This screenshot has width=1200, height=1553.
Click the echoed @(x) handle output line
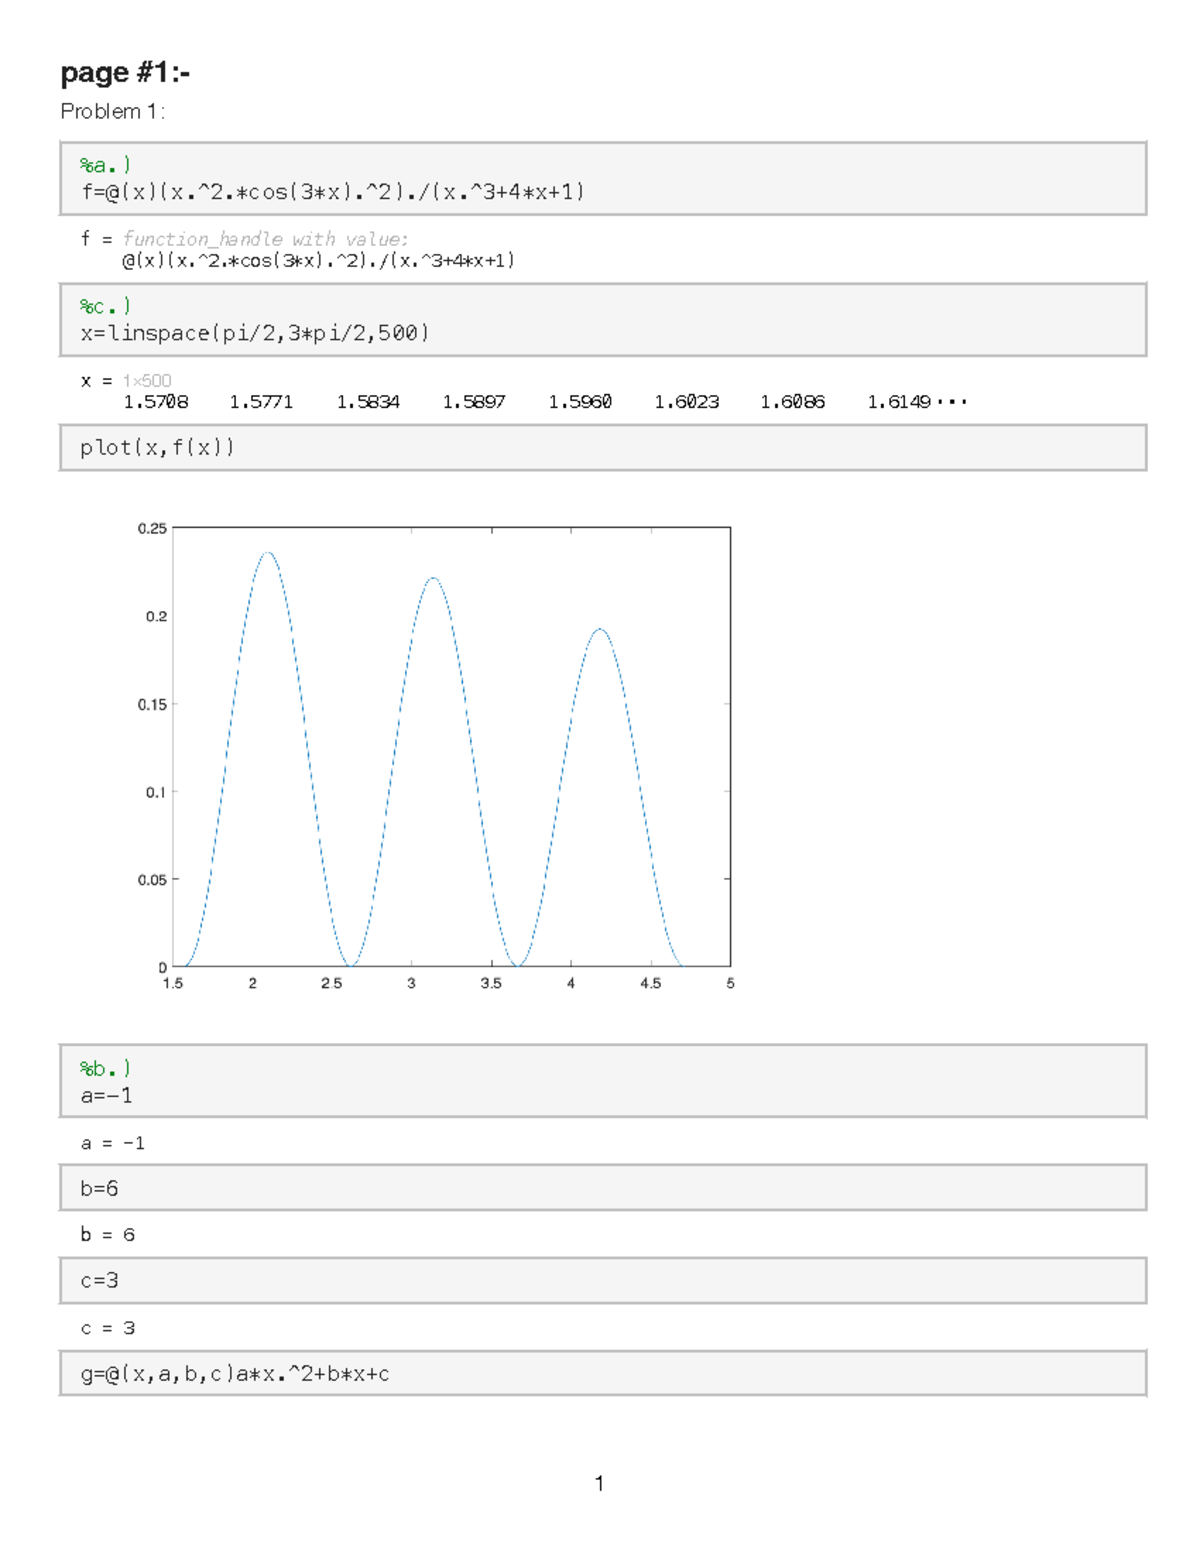point(318,261)
